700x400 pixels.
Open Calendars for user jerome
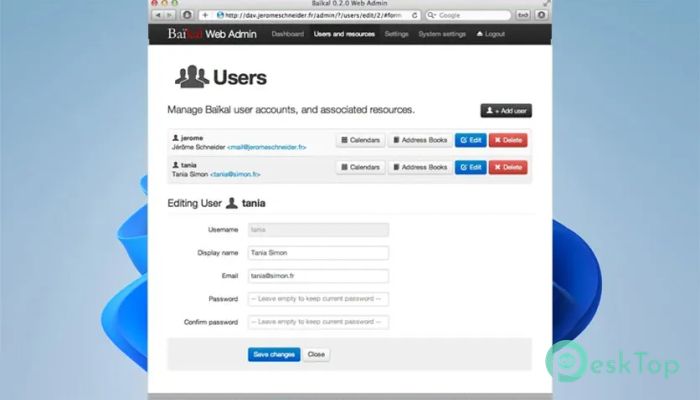pos(361,140)
